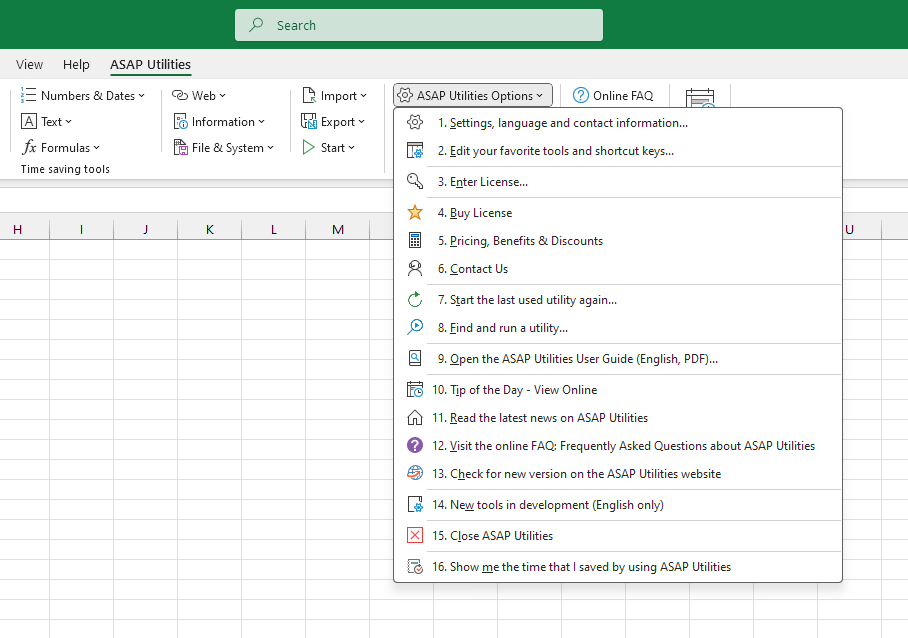Viewport: 908px width, 638px height.
Task: Select Find and run a utility
Action: (x=618, y=328)
